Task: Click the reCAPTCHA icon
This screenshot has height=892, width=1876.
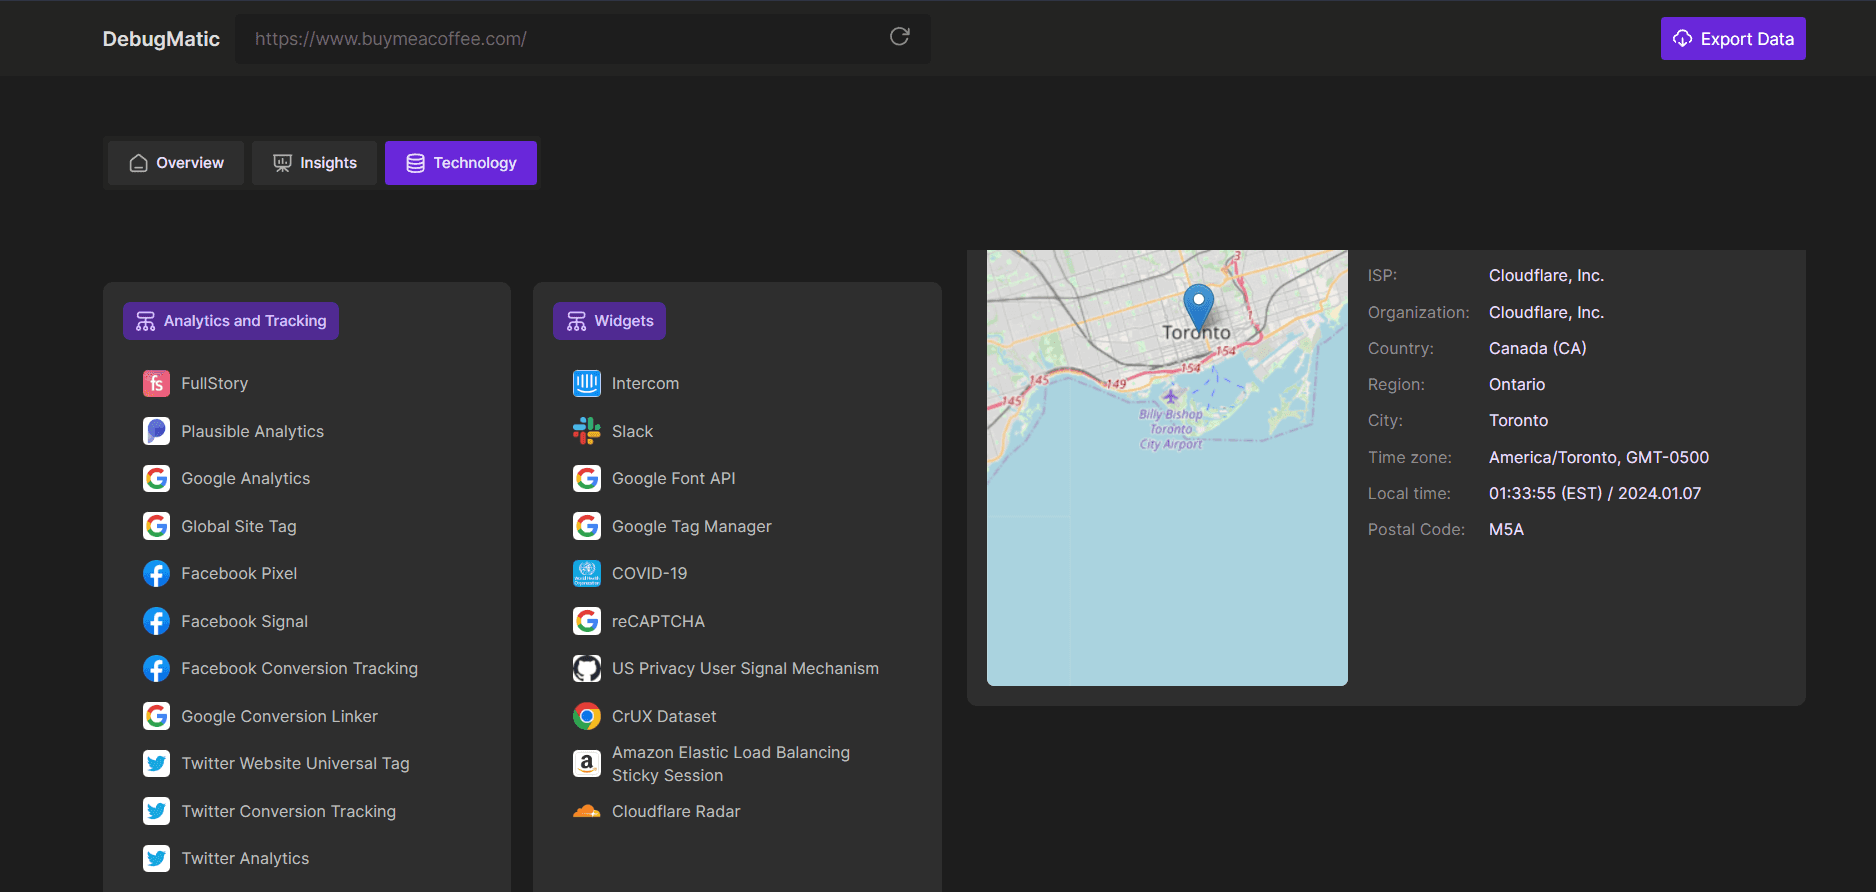Action: click(587, 621)
